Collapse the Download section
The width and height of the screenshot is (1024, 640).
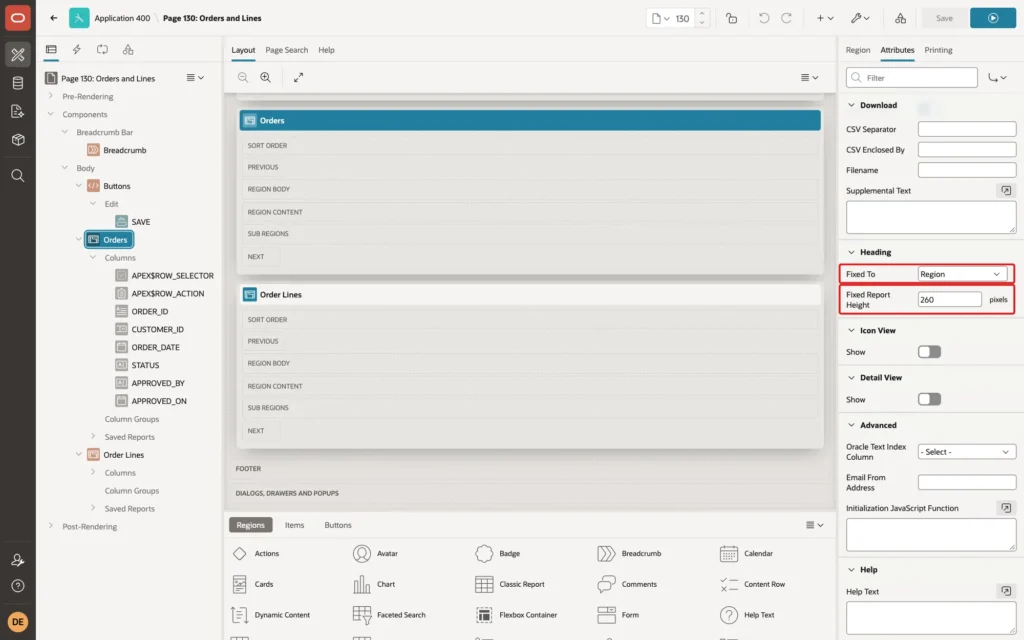851,105
